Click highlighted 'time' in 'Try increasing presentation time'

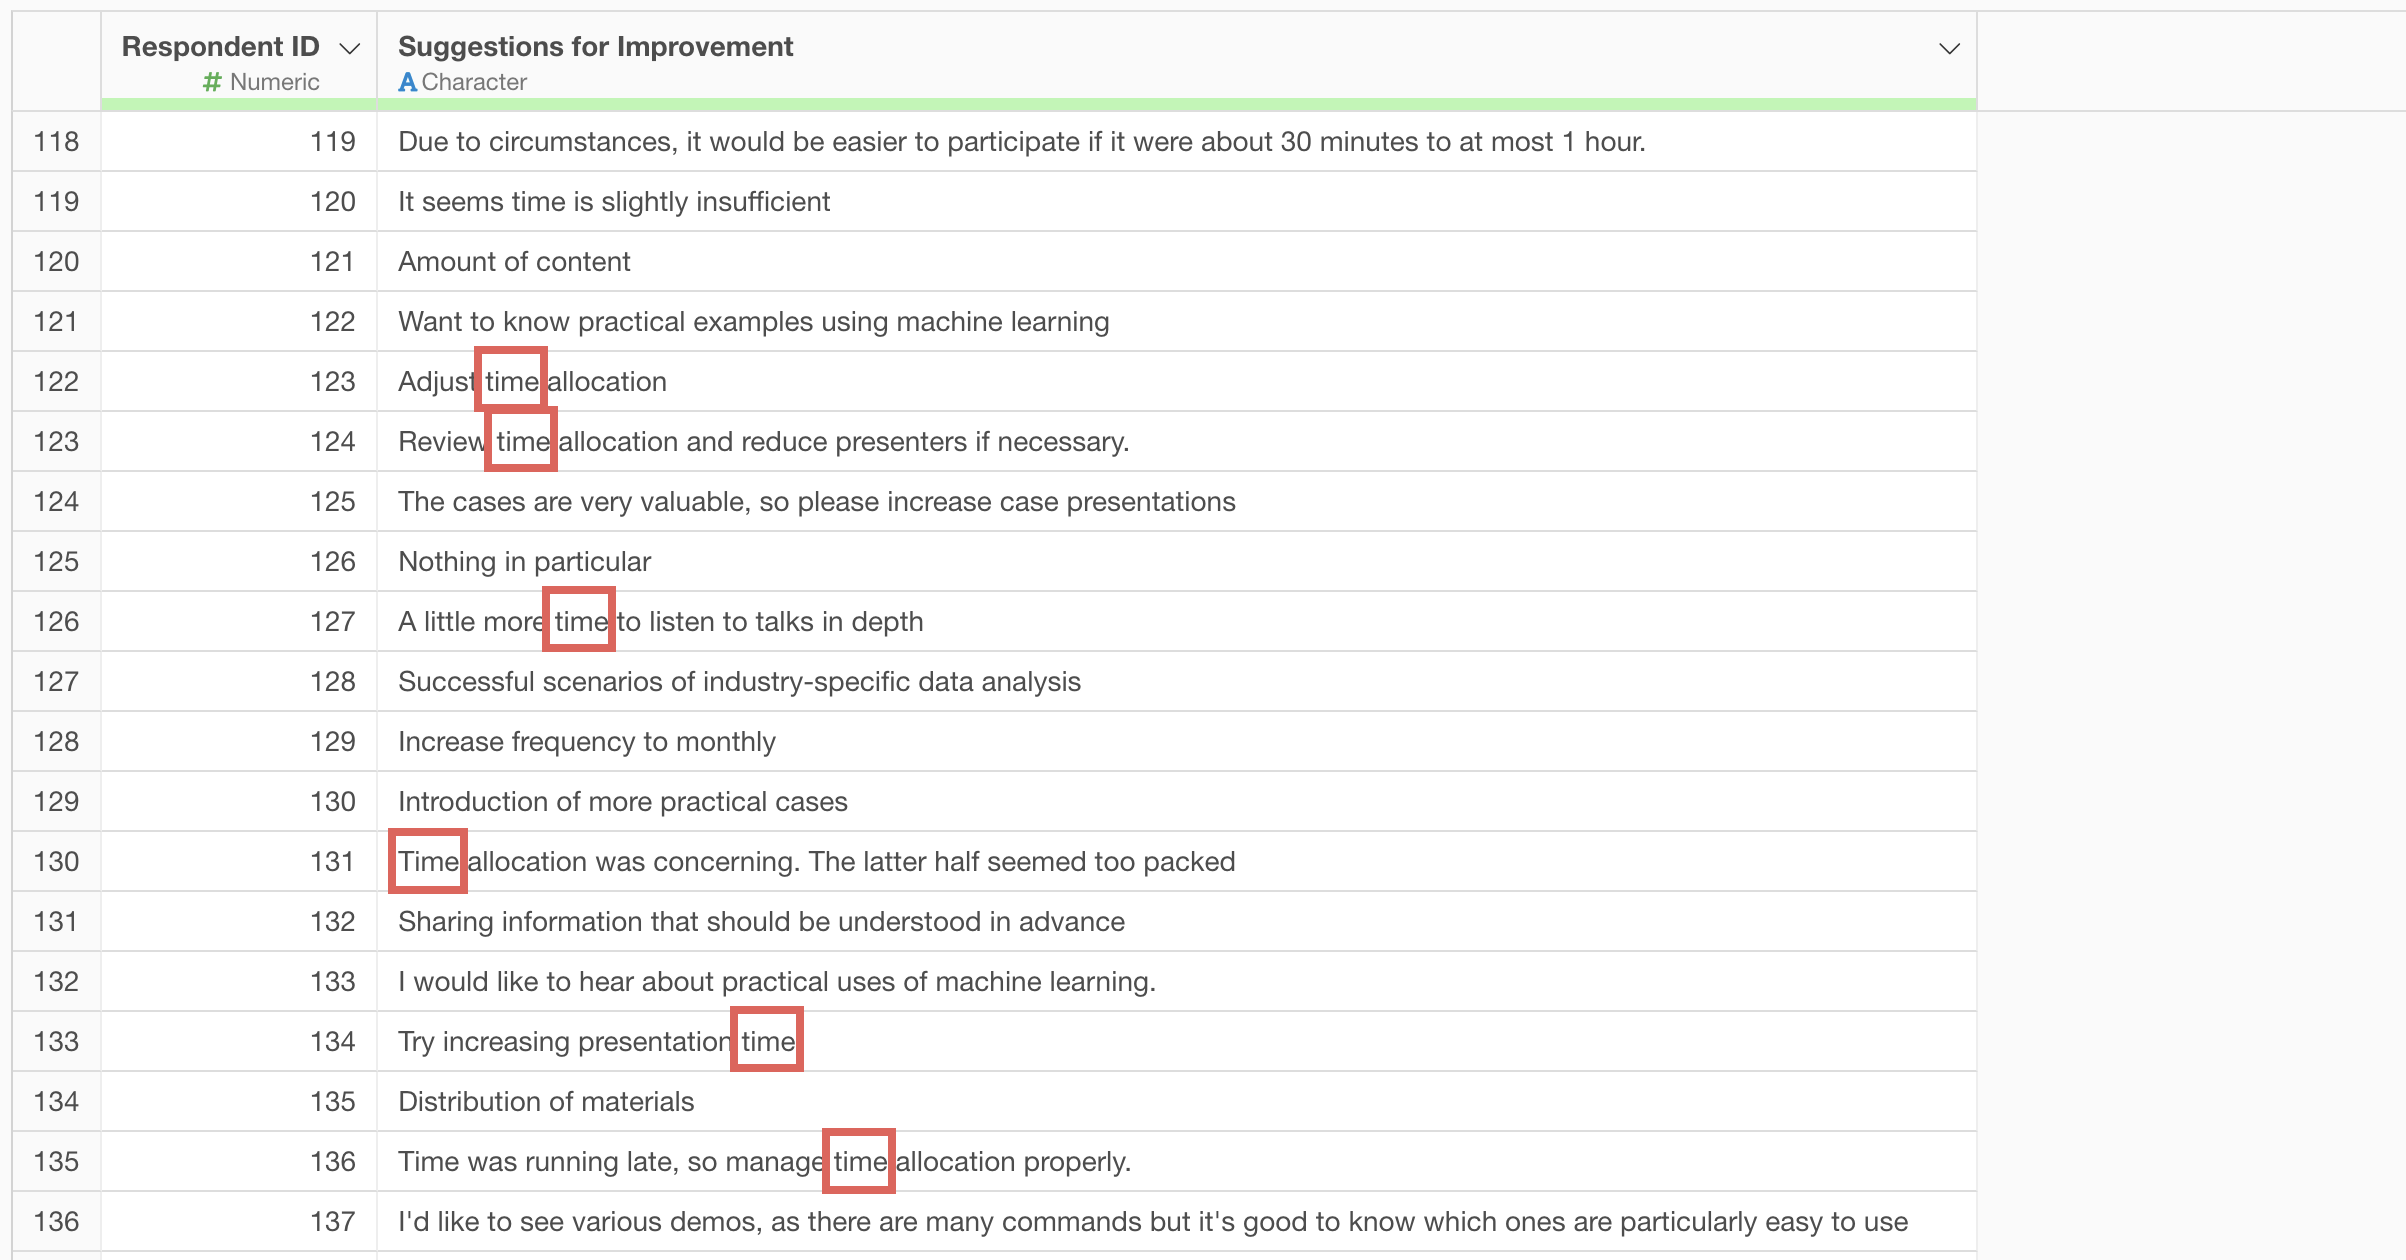(x=767, y=1040)
